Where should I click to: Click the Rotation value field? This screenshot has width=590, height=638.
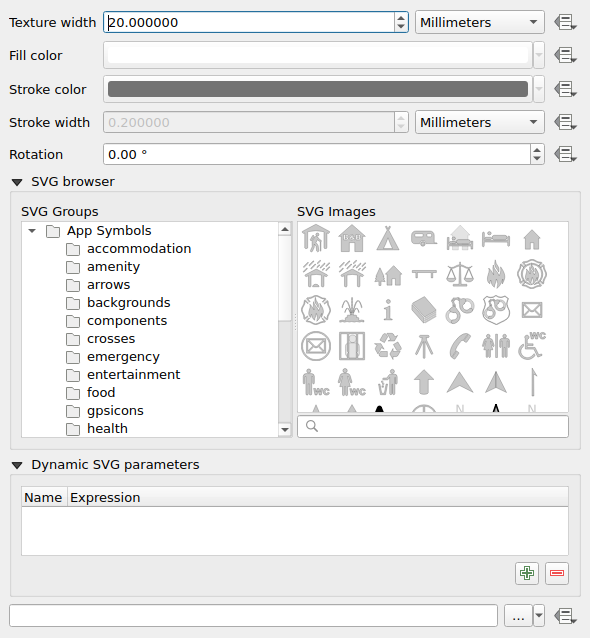click(x=317, y=154)
